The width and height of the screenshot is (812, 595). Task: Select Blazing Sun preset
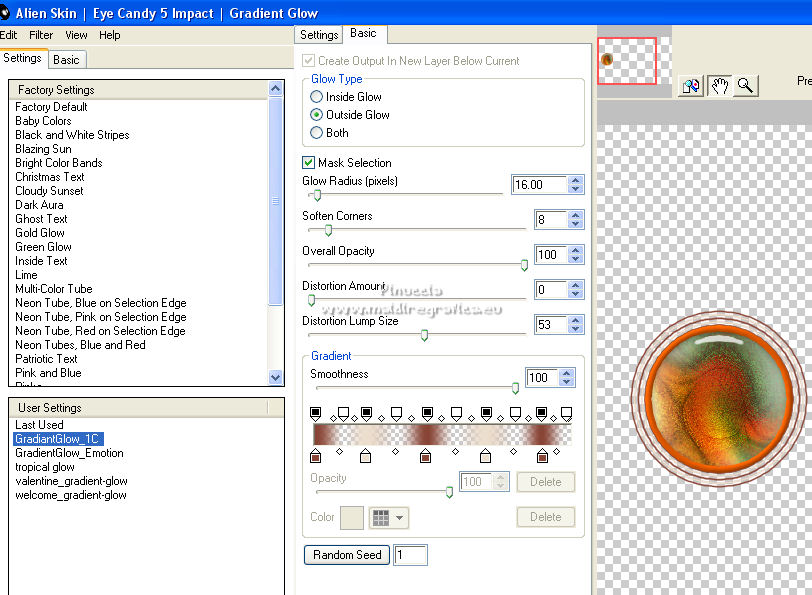tap(44, 149)
